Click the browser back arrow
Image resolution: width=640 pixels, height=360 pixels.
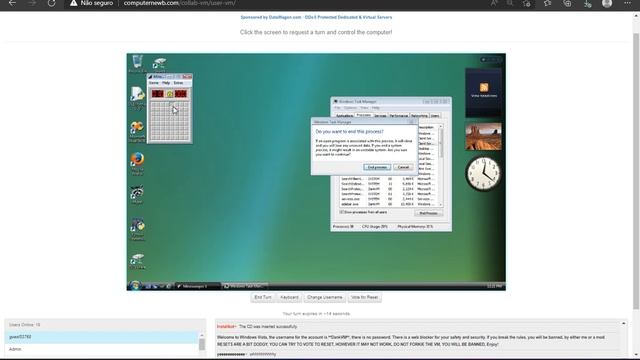pyautogui.click(x=12, y=3)
